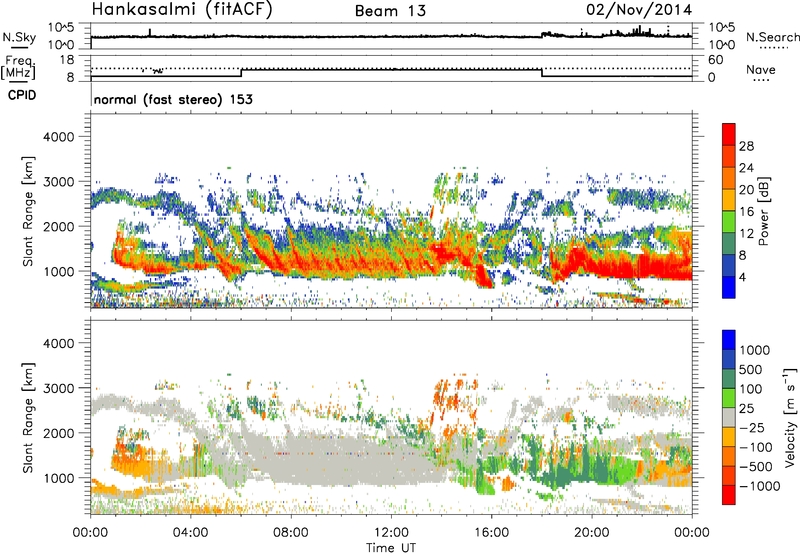Click the 'CPID' label
The image size is (800, 554).
point(22,95)
